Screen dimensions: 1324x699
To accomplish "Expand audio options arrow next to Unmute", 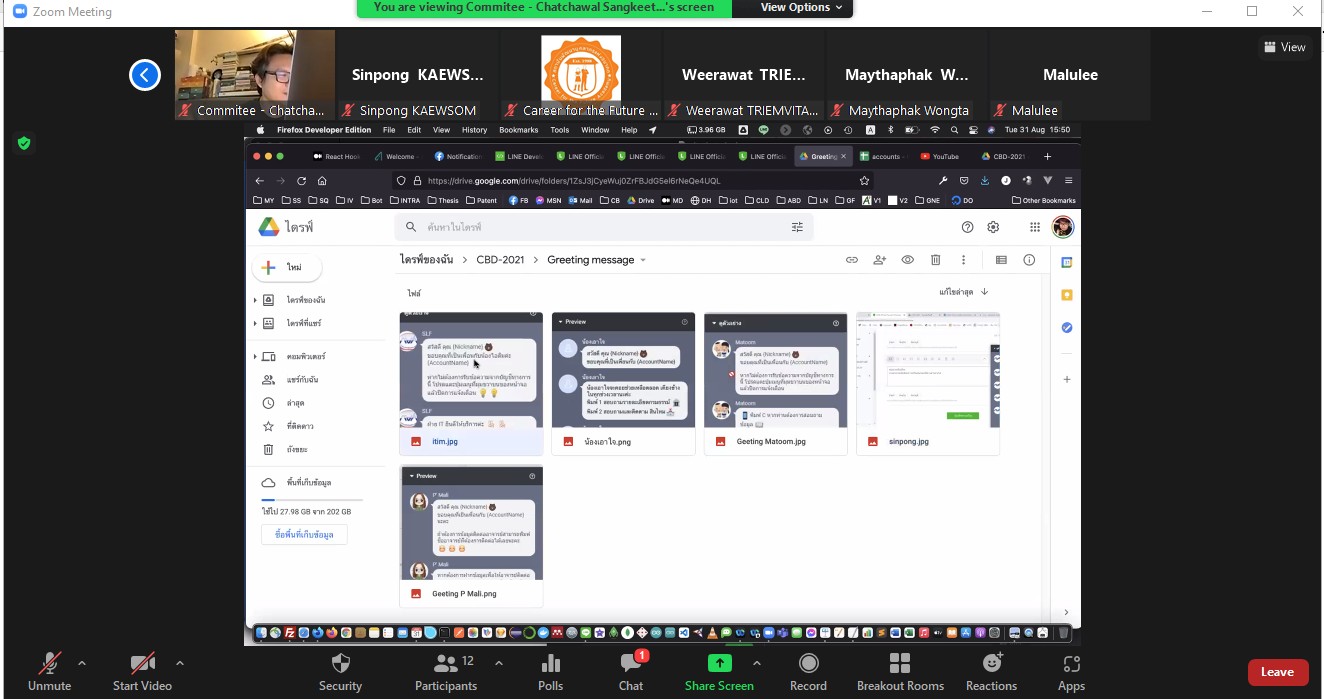I will pyautogui.click(x=82, y=662).
